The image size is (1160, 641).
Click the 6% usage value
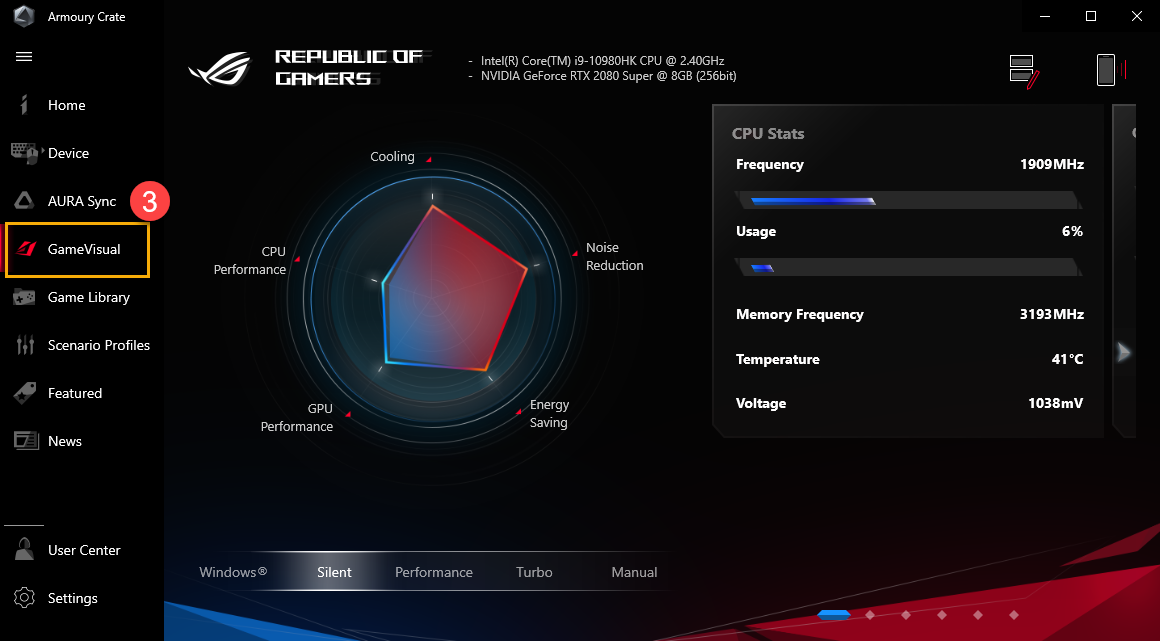point(1072,231)
